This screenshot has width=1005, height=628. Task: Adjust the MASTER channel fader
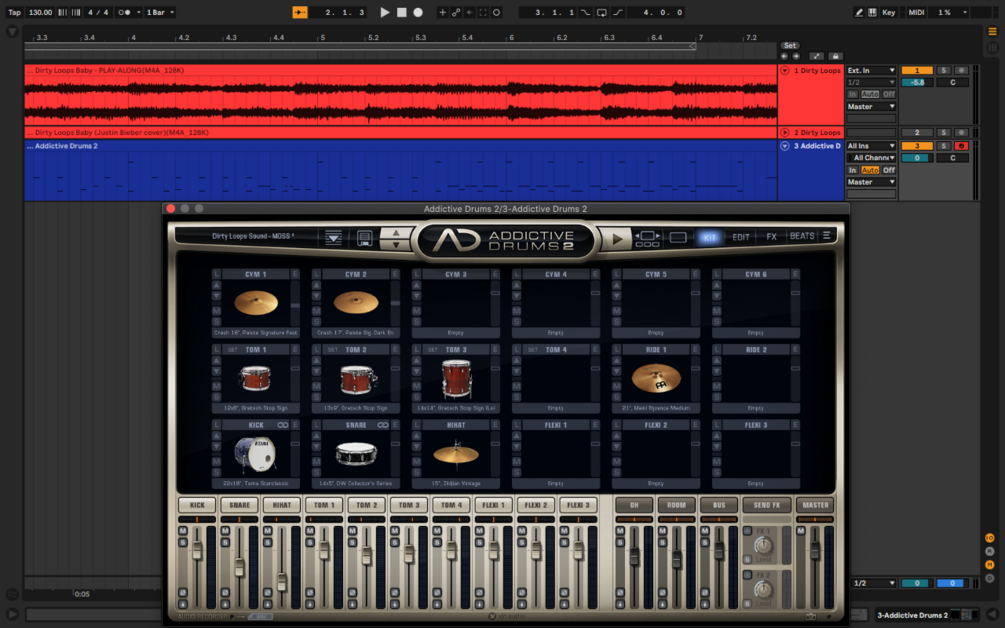point(815,550)
